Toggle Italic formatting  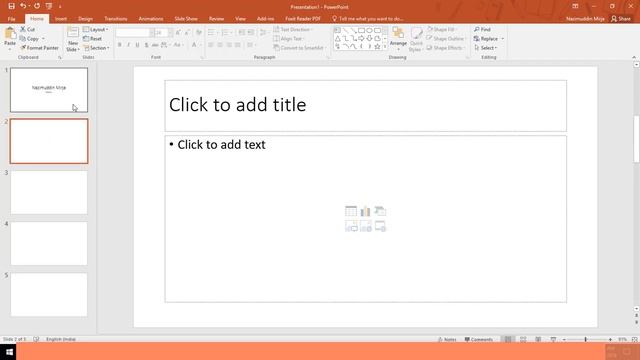click(129, 45)
